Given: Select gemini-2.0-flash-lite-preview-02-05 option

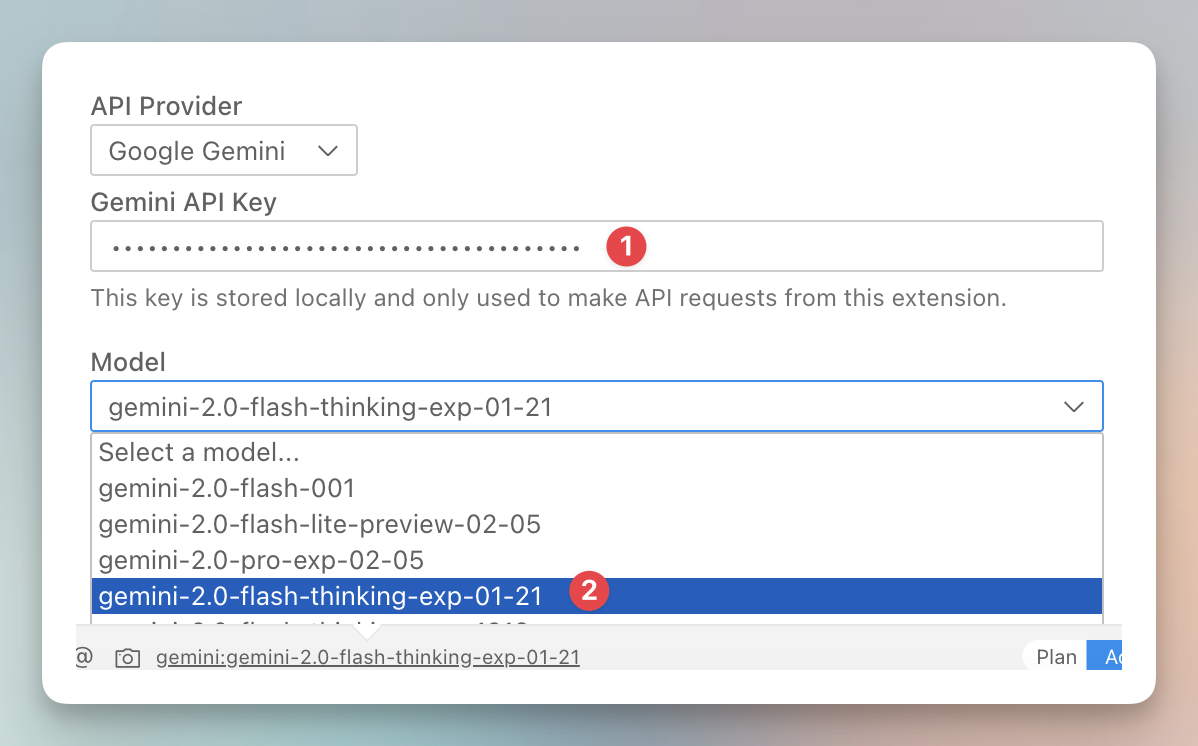Looking at the screenshot, I should point(320,524).
